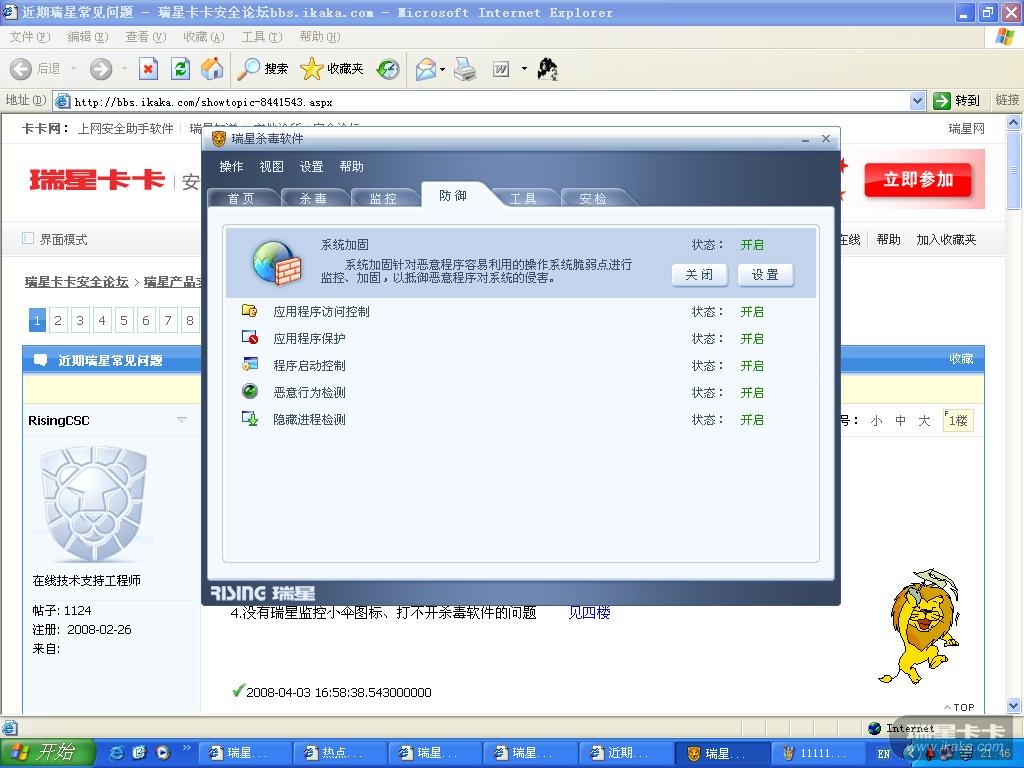
Task: Switch to the 首页 tab
Action: 241,199
